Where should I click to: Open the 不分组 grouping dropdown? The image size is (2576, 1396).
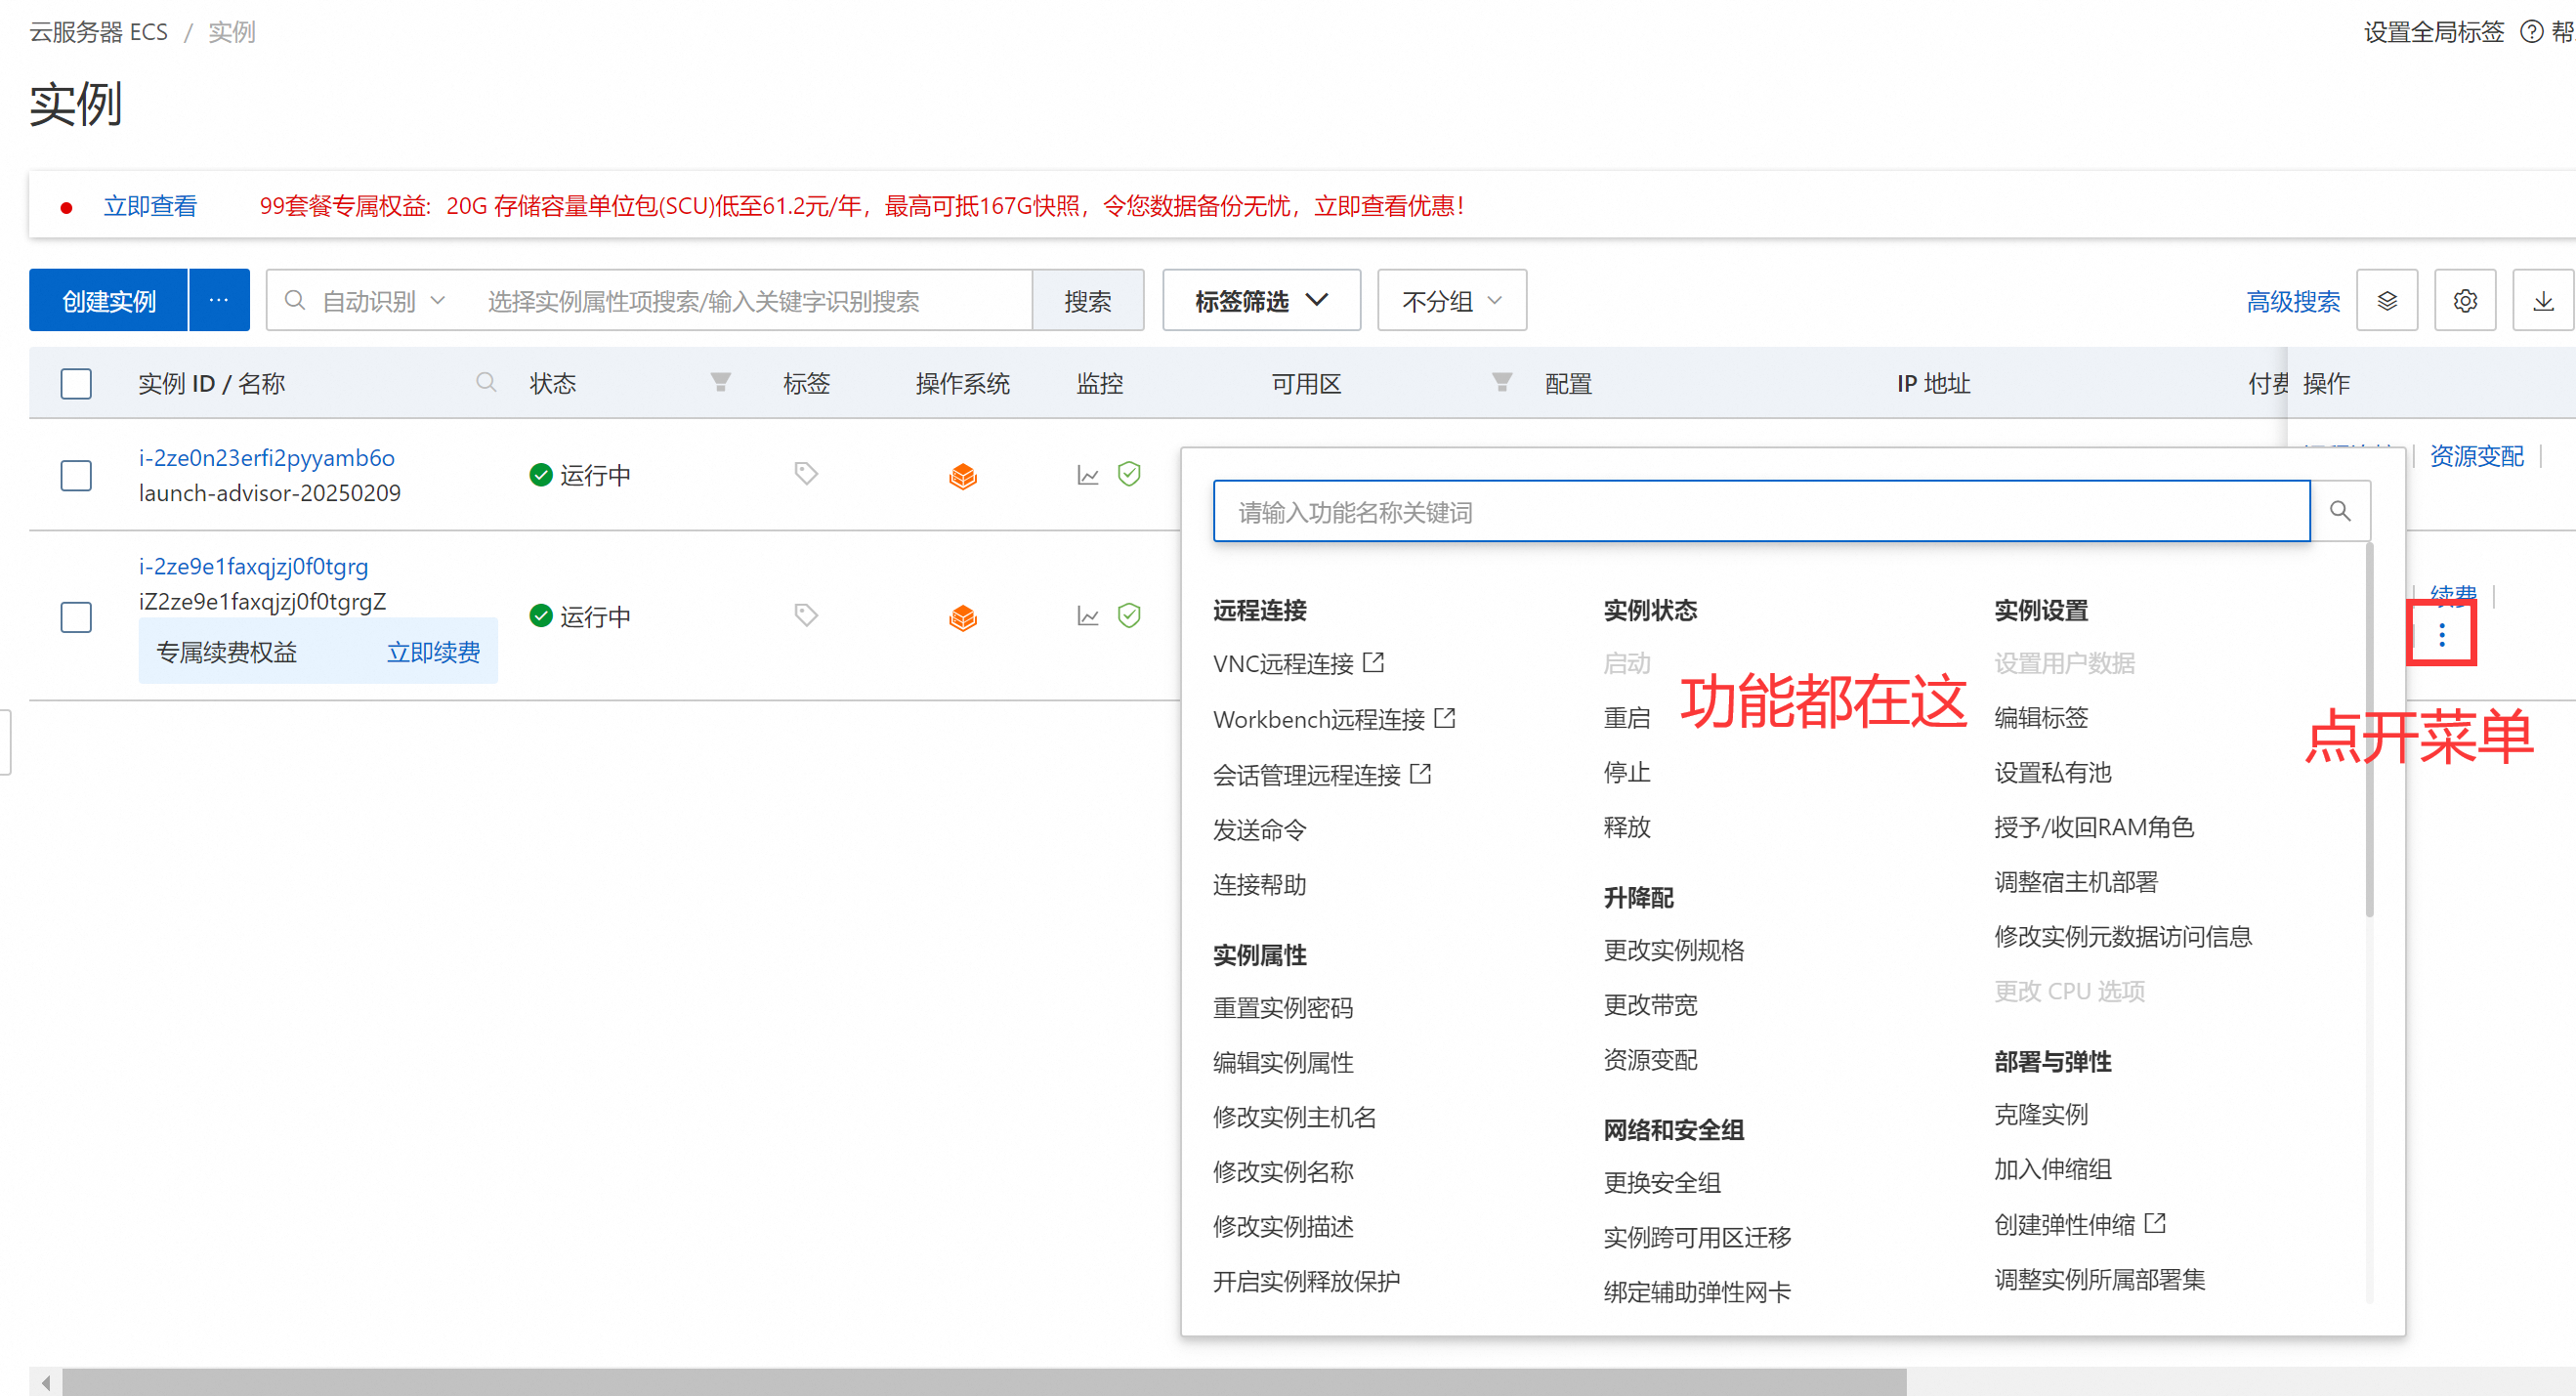tap(1451, 301)
